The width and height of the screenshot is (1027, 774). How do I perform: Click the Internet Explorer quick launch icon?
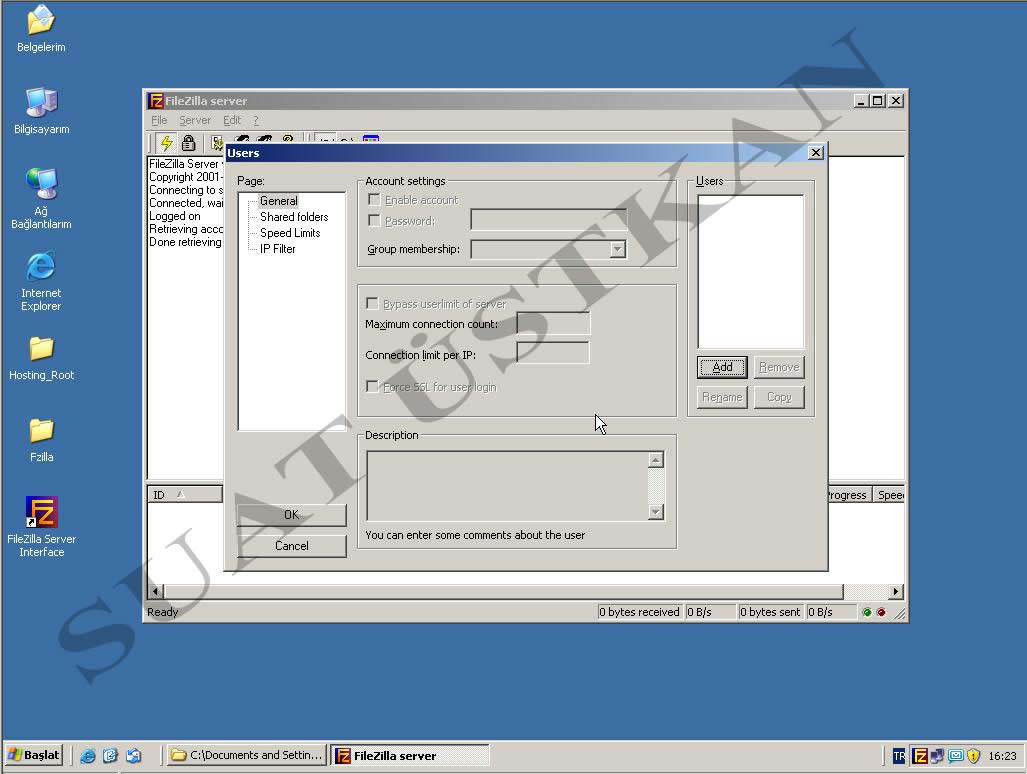[87, 756]
